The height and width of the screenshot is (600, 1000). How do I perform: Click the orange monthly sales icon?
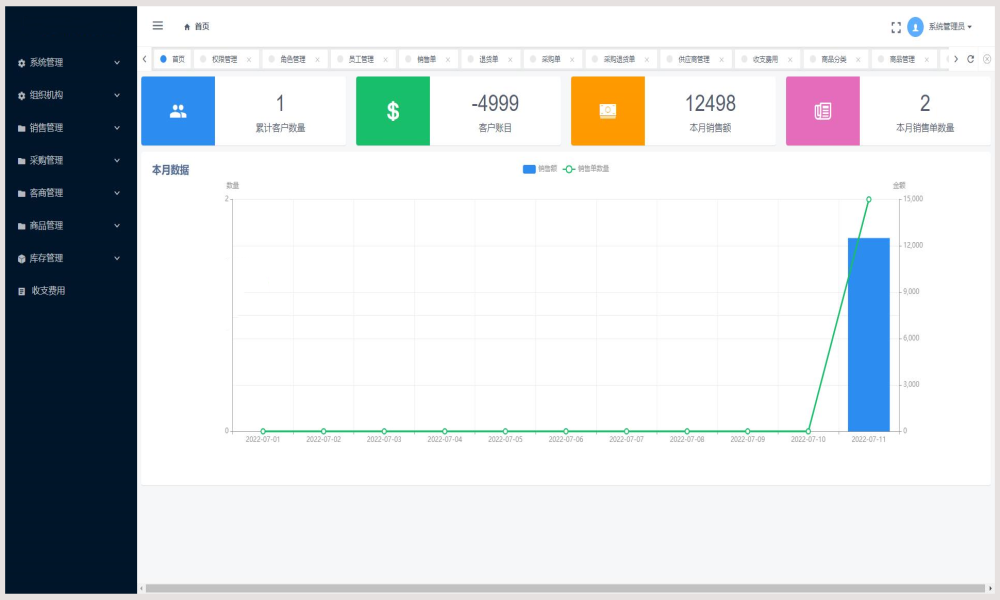[x=608, y=111]
